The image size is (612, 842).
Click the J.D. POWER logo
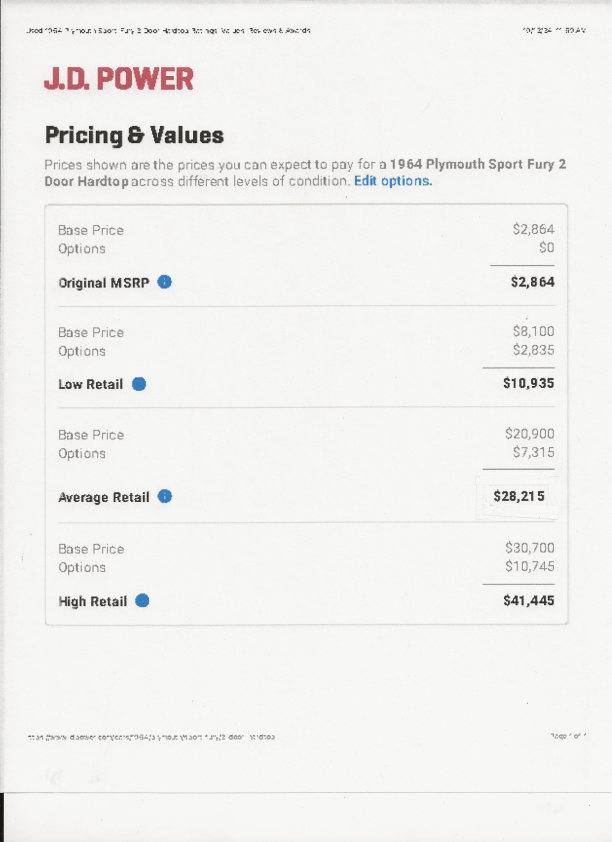[119, 78]
